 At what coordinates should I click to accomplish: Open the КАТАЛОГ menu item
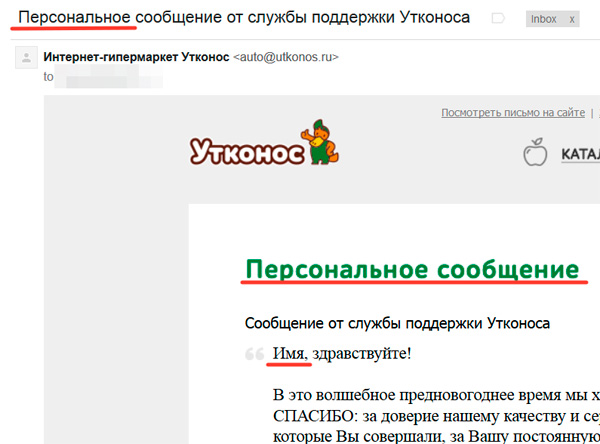pos(580,156)
